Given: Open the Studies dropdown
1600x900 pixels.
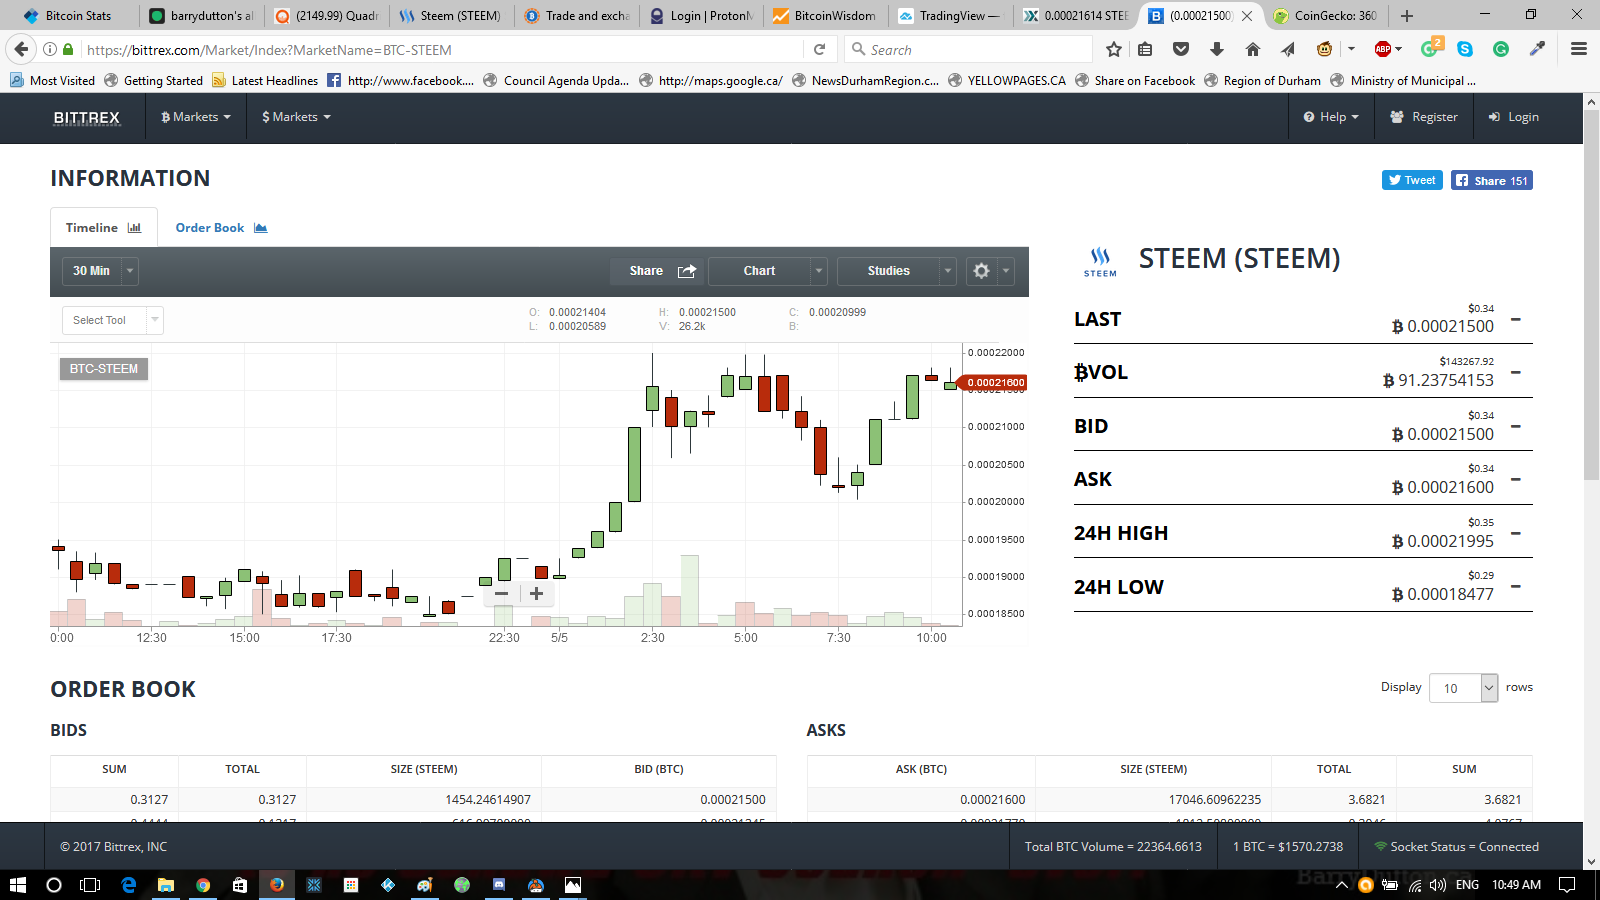Looking at the screenshot, I should (x=897, y=271).
